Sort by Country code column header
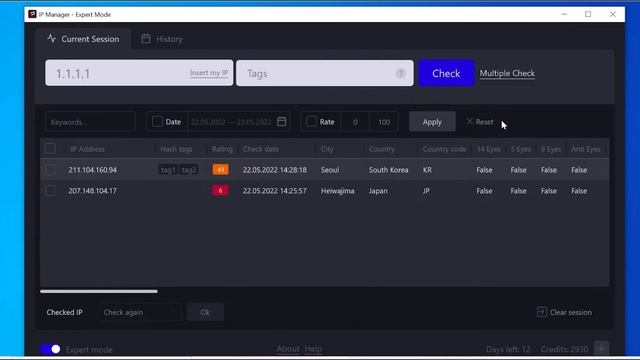Screen dimensions: 640x360 tap(444, 149)
